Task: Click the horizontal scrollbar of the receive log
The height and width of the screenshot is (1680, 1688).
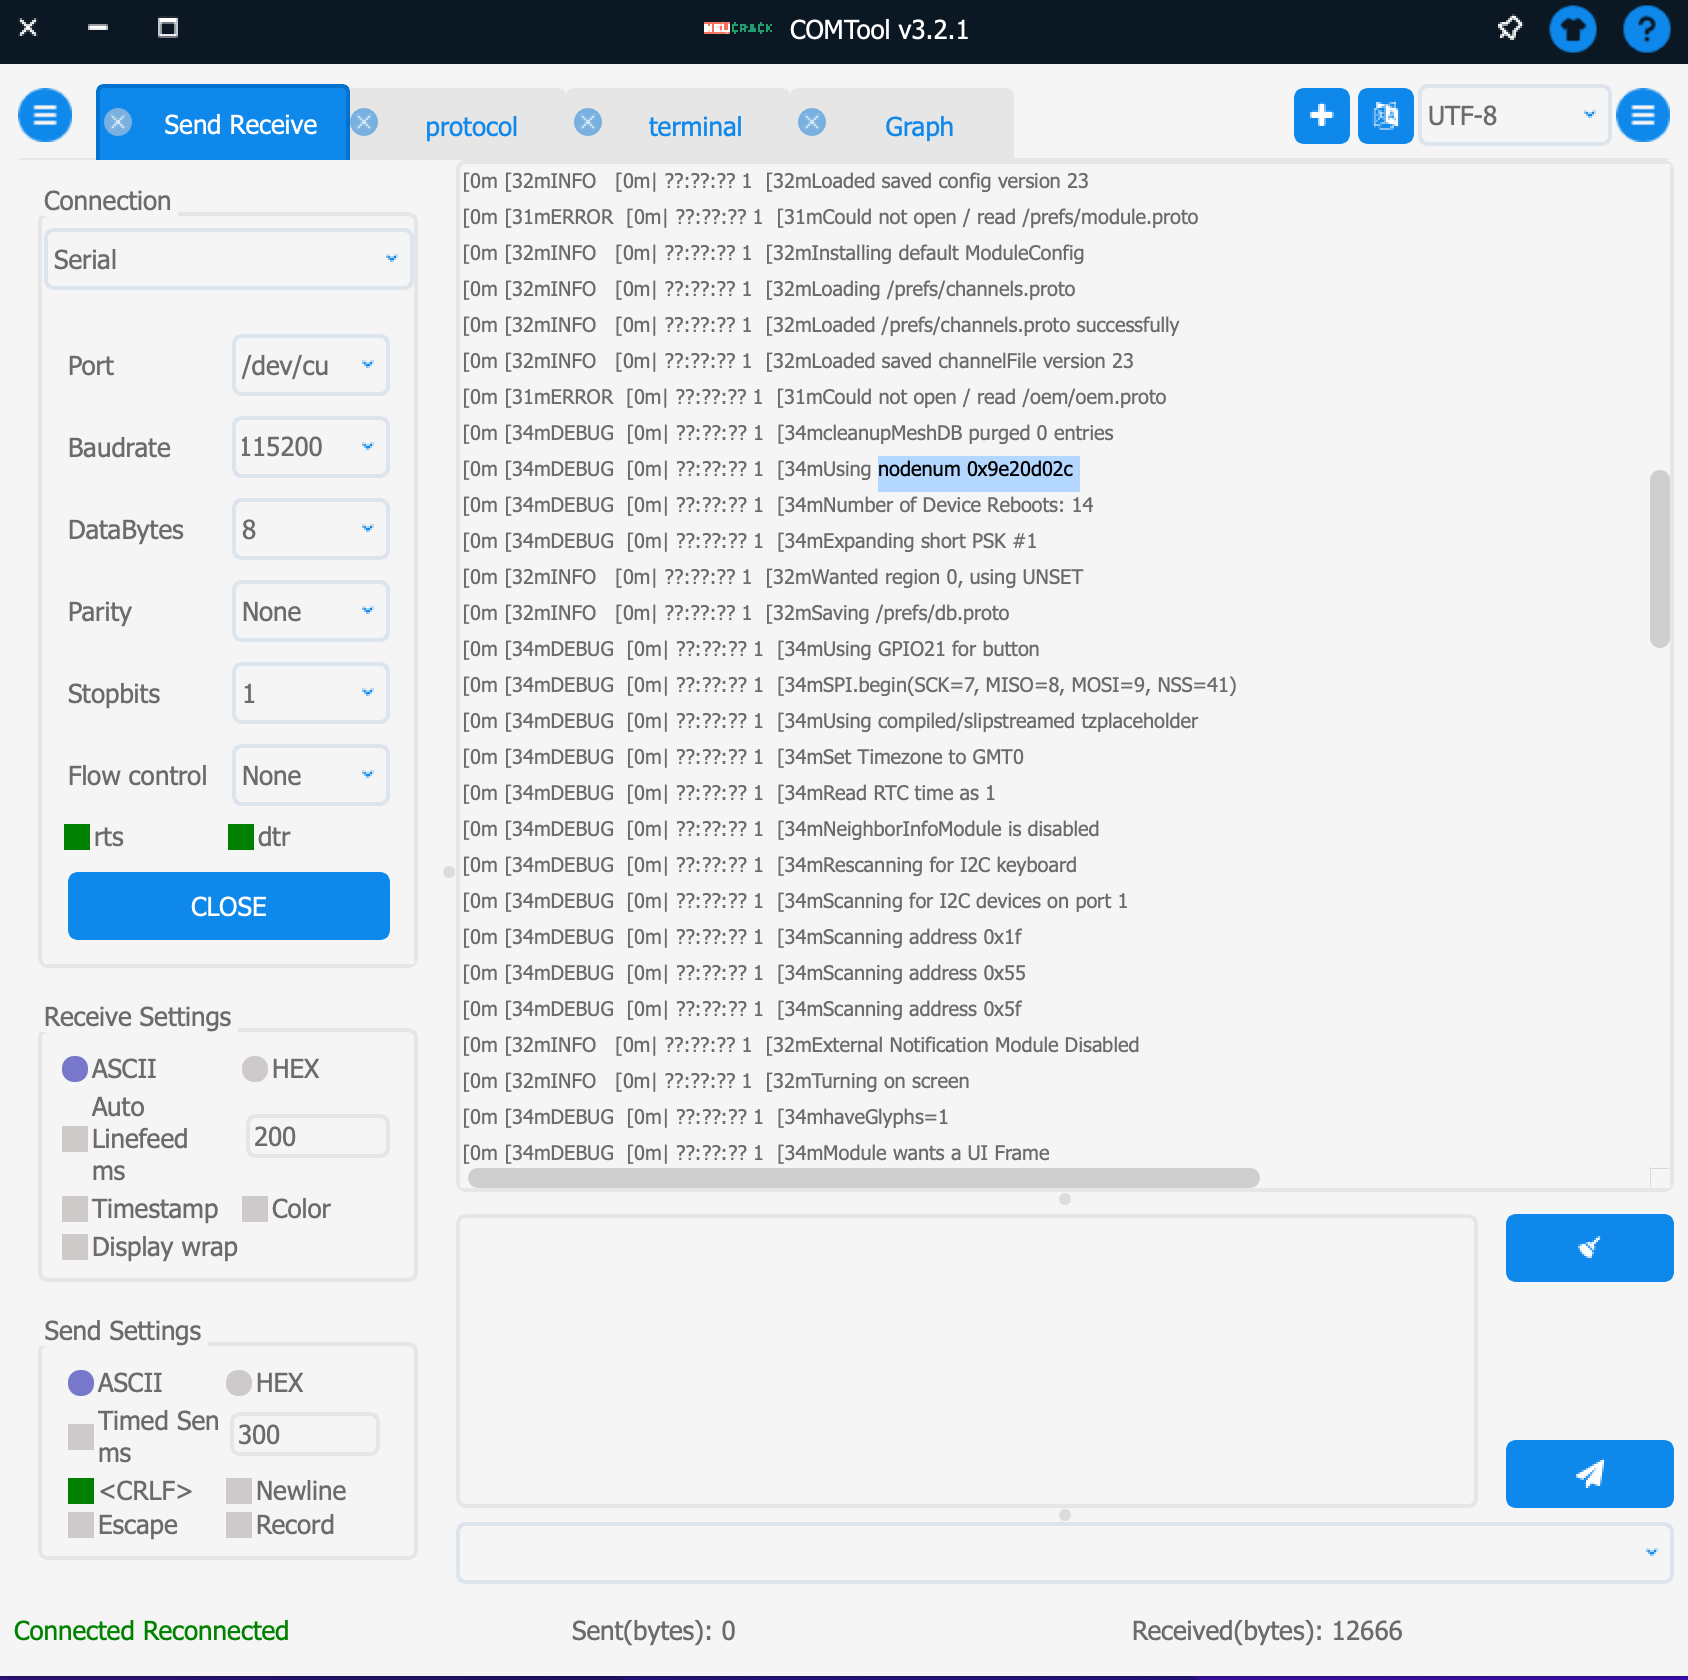Action: (x=864, y=1177)
